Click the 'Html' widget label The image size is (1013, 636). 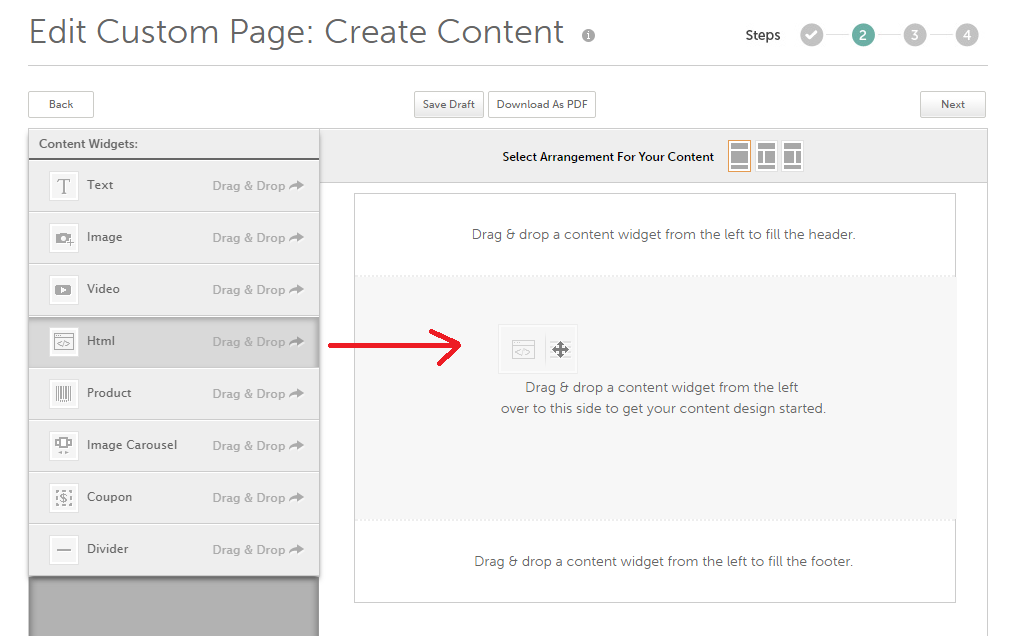coord(101,341)
